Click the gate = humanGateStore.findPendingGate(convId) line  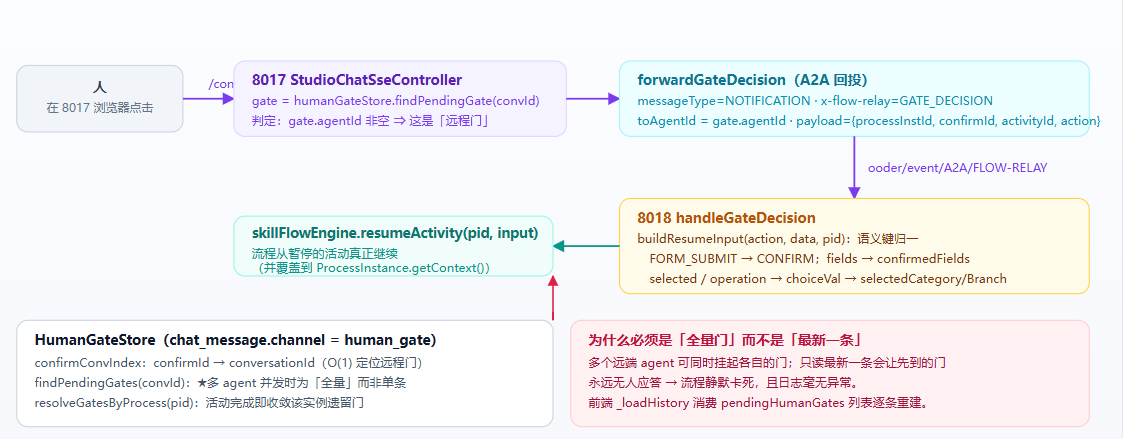point(395,101)
